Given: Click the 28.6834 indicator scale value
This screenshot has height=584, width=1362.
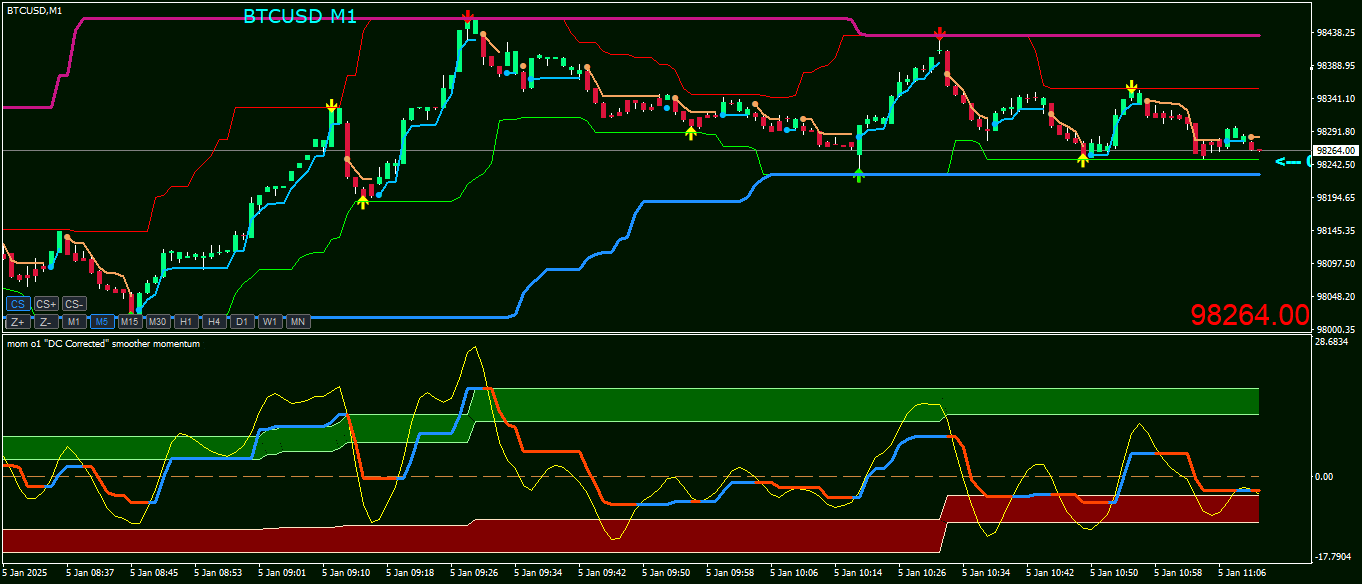Looking at the screenshot, I should [x=1334, y=342].
